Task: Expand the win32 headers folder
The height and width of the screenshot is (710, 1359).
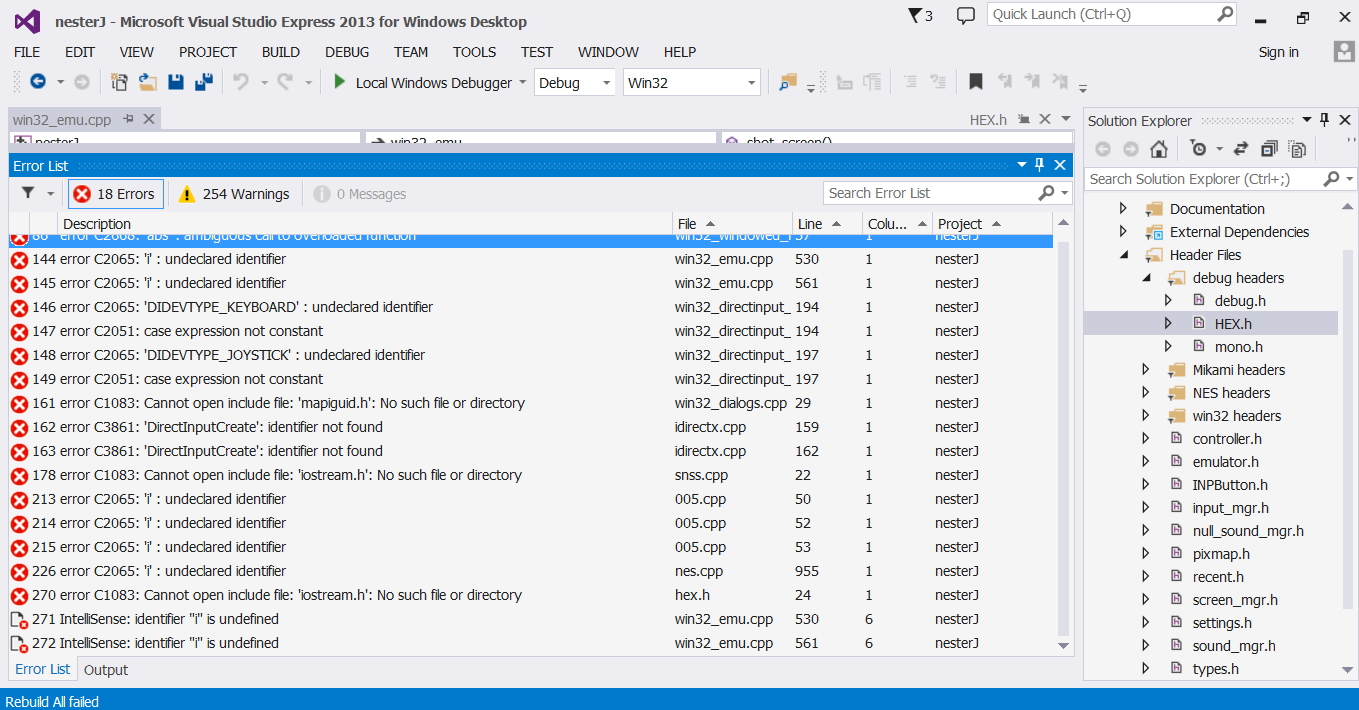Action: (x=1146, y=416)
